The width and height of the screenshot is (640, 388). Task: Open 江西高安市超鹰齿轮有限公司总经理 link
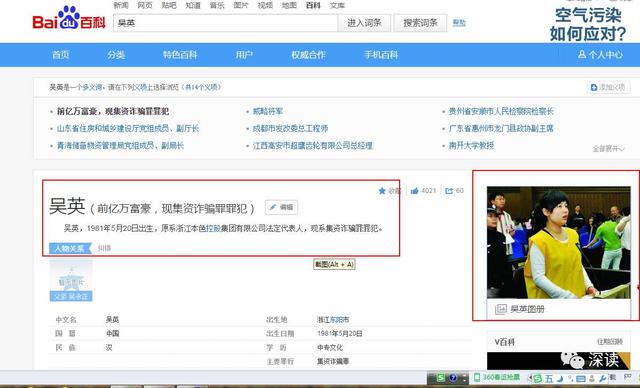click(x=313, y=145)
